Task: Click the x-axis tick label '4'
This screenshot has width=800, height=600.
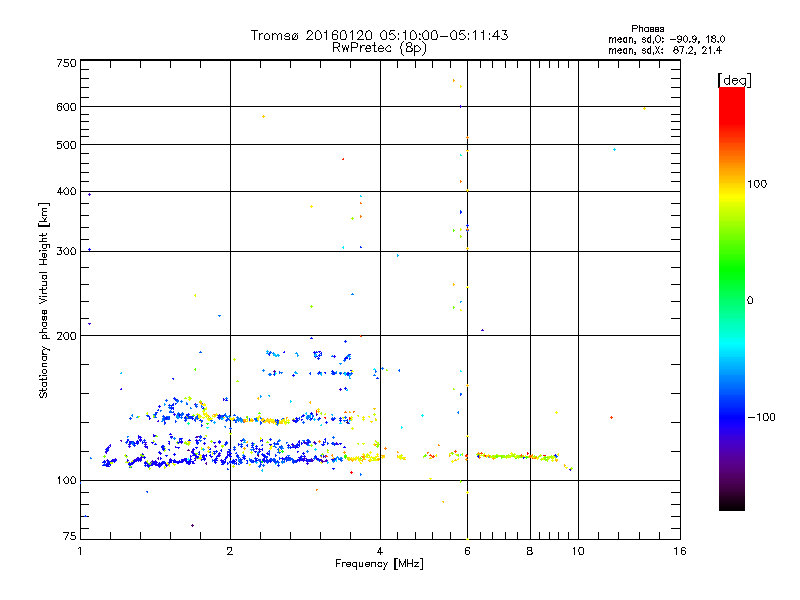Action: tap(380, 551)
